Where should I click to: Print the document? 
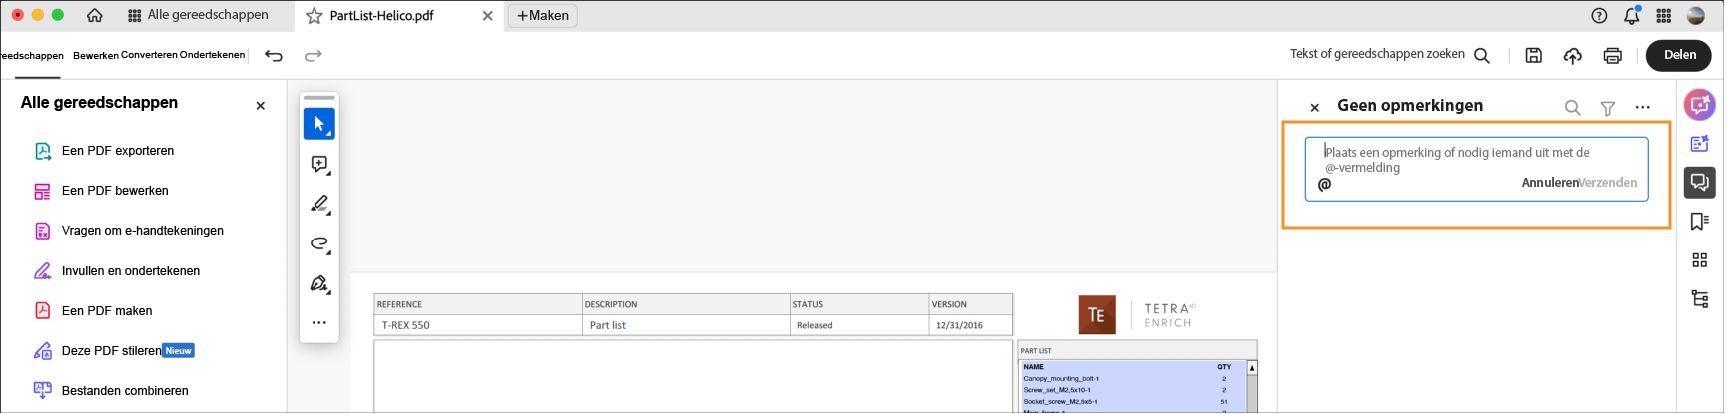[1612, 56]
